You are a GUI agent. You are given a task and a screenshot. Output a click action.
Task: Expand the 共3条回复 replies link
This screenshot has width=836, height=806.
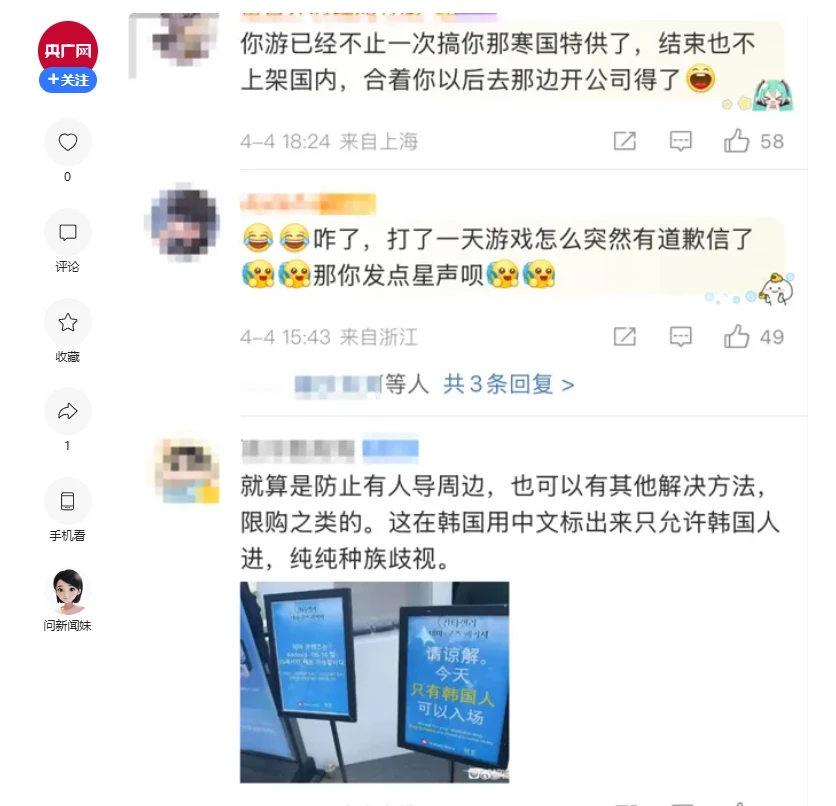click(509, 384)
